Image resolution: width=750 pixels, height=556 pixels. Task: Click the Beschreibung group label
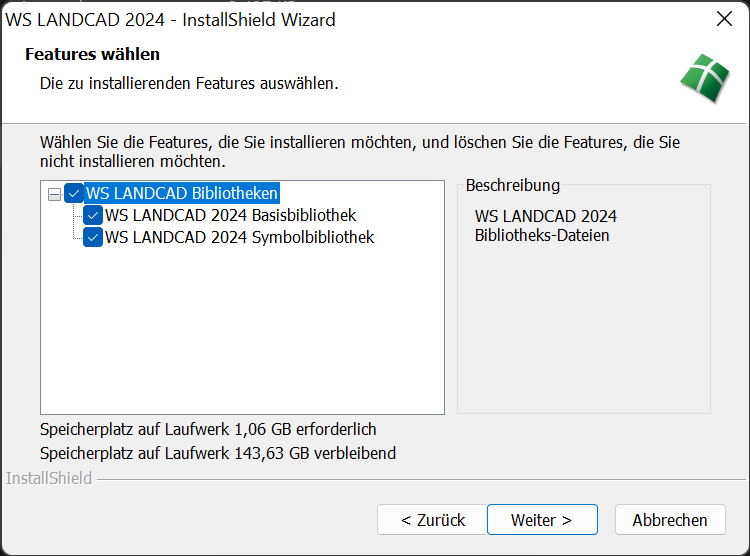point(512,186)
